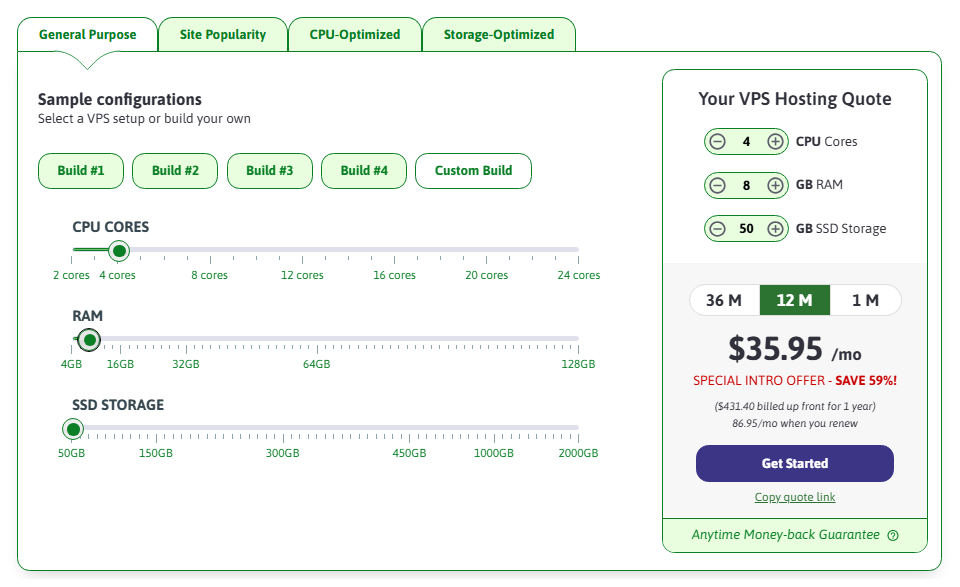
Task: Decrease GB SSD Storage via minus icon
Action: coord(718,228)
